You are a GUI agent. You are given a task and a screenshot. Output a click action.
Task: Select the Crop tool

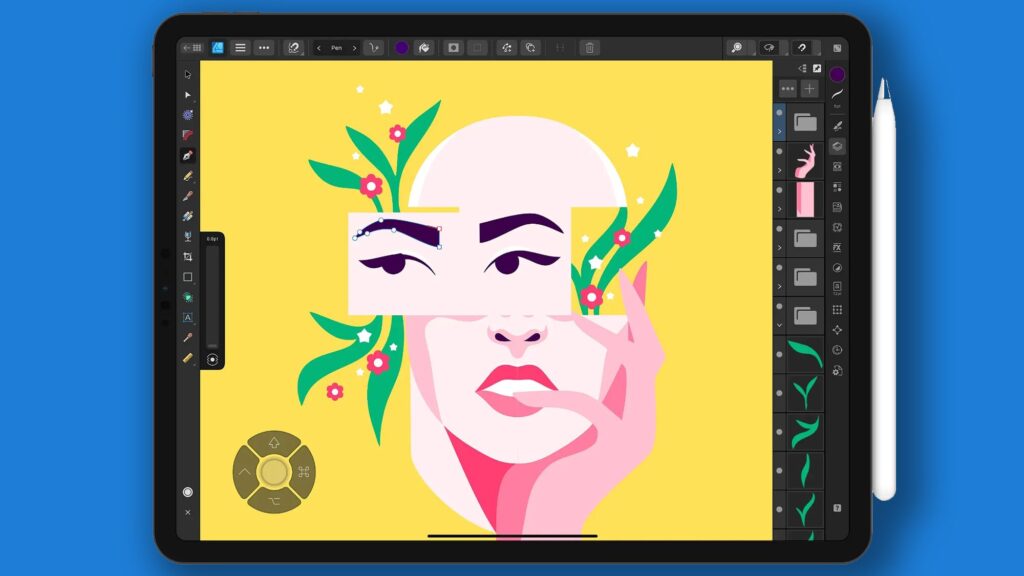(x=188, y=257)
